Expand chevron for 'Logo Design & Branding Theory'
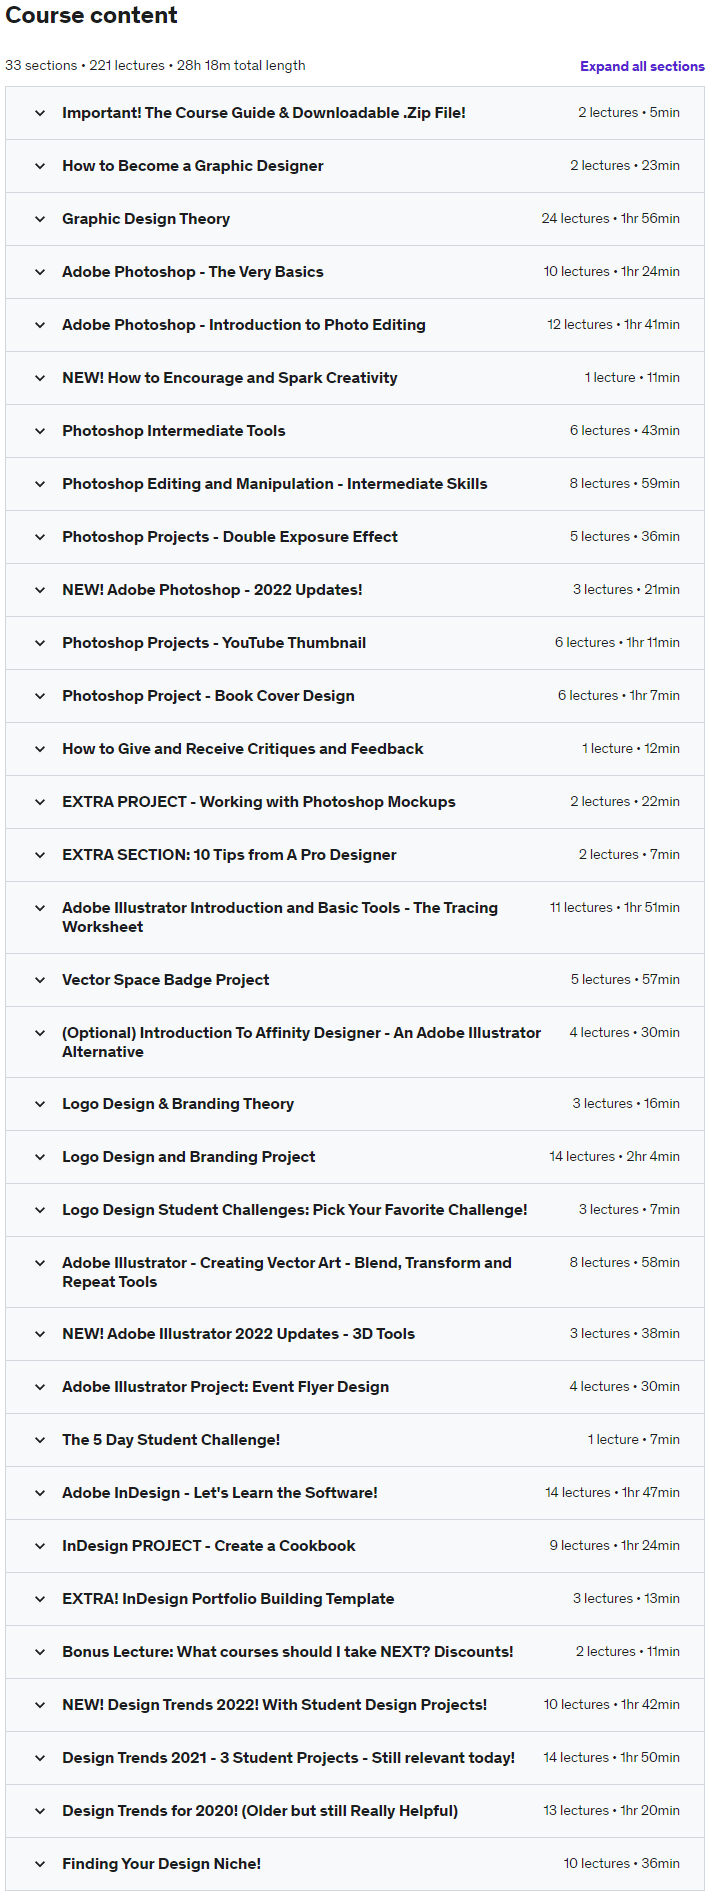Viewport: 712px width, 1901px height. pyautogui.click(x=40, y=1104)
